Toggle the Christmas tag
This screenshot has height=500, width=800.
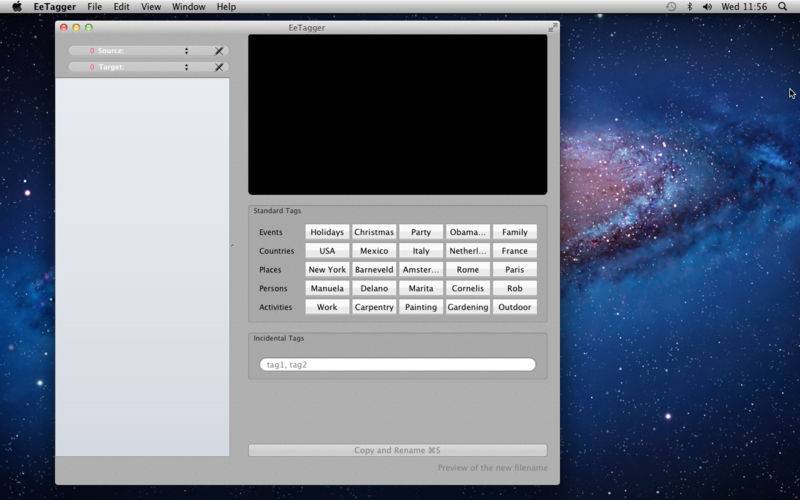click(374, 232)
